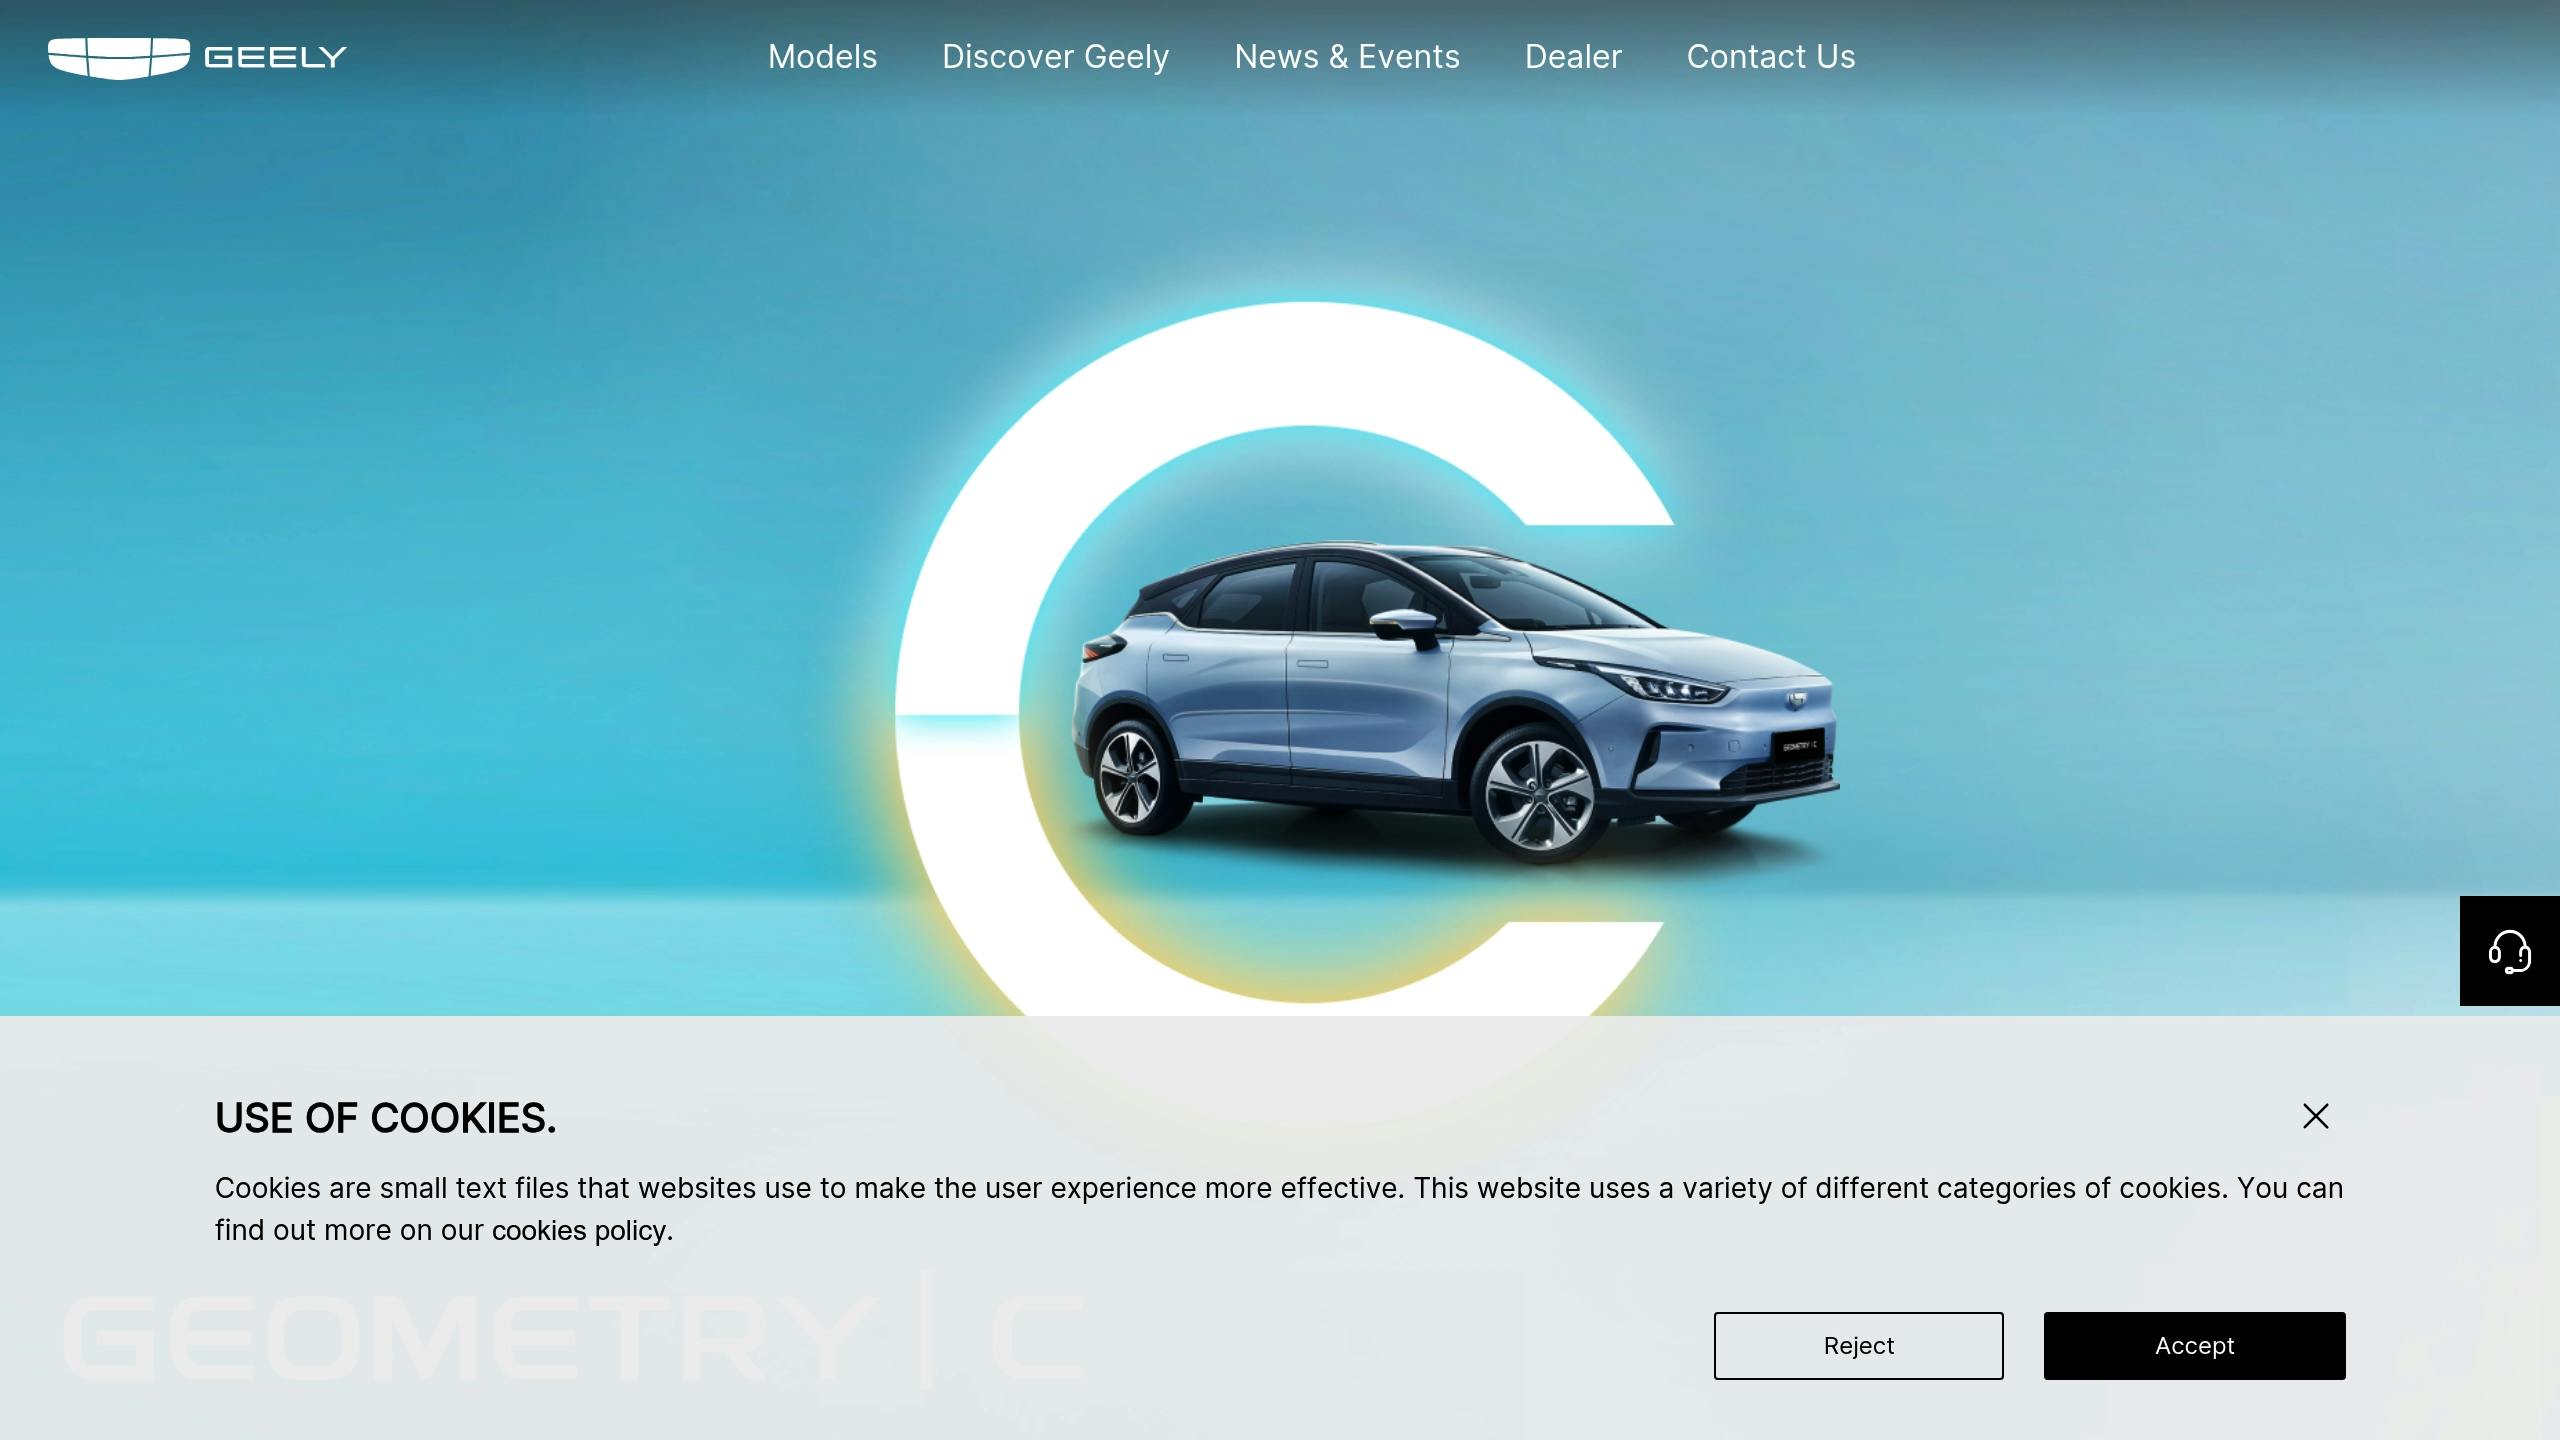Navigate to Contact Us
This screenshot has height=1440, width=2560.
(x=1771, y=57)
